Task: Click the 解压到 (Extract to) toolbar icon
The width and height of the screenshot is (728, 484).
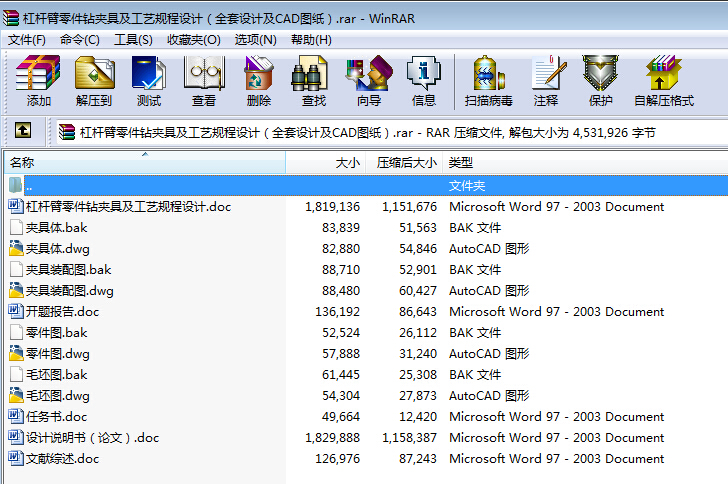Action: pyautogui.click(x=95, y=73)
